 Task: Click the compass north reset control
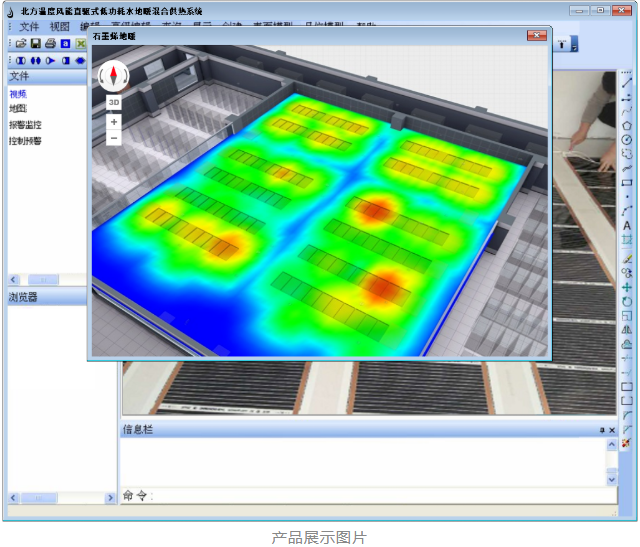(x=114, y=75)
